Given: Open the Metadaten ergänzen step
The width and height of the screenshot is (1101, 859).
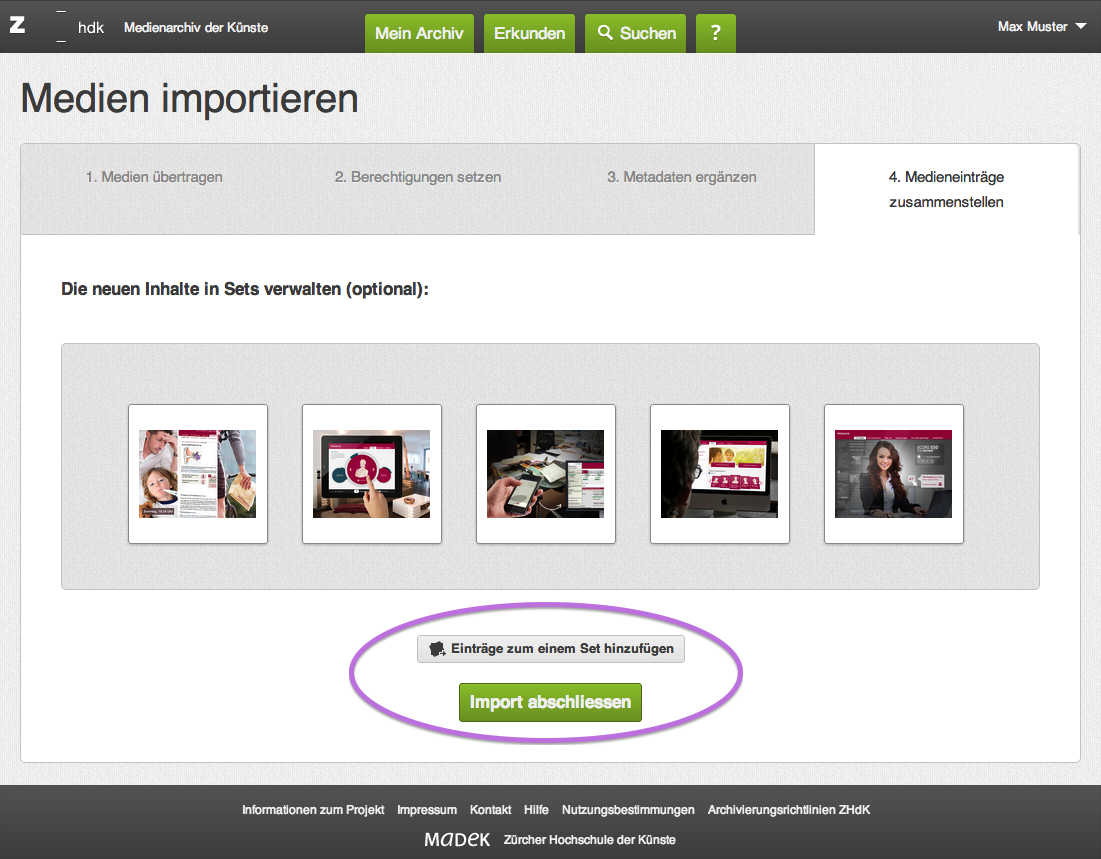Looking at the screenshot, I should click(681, 177).
